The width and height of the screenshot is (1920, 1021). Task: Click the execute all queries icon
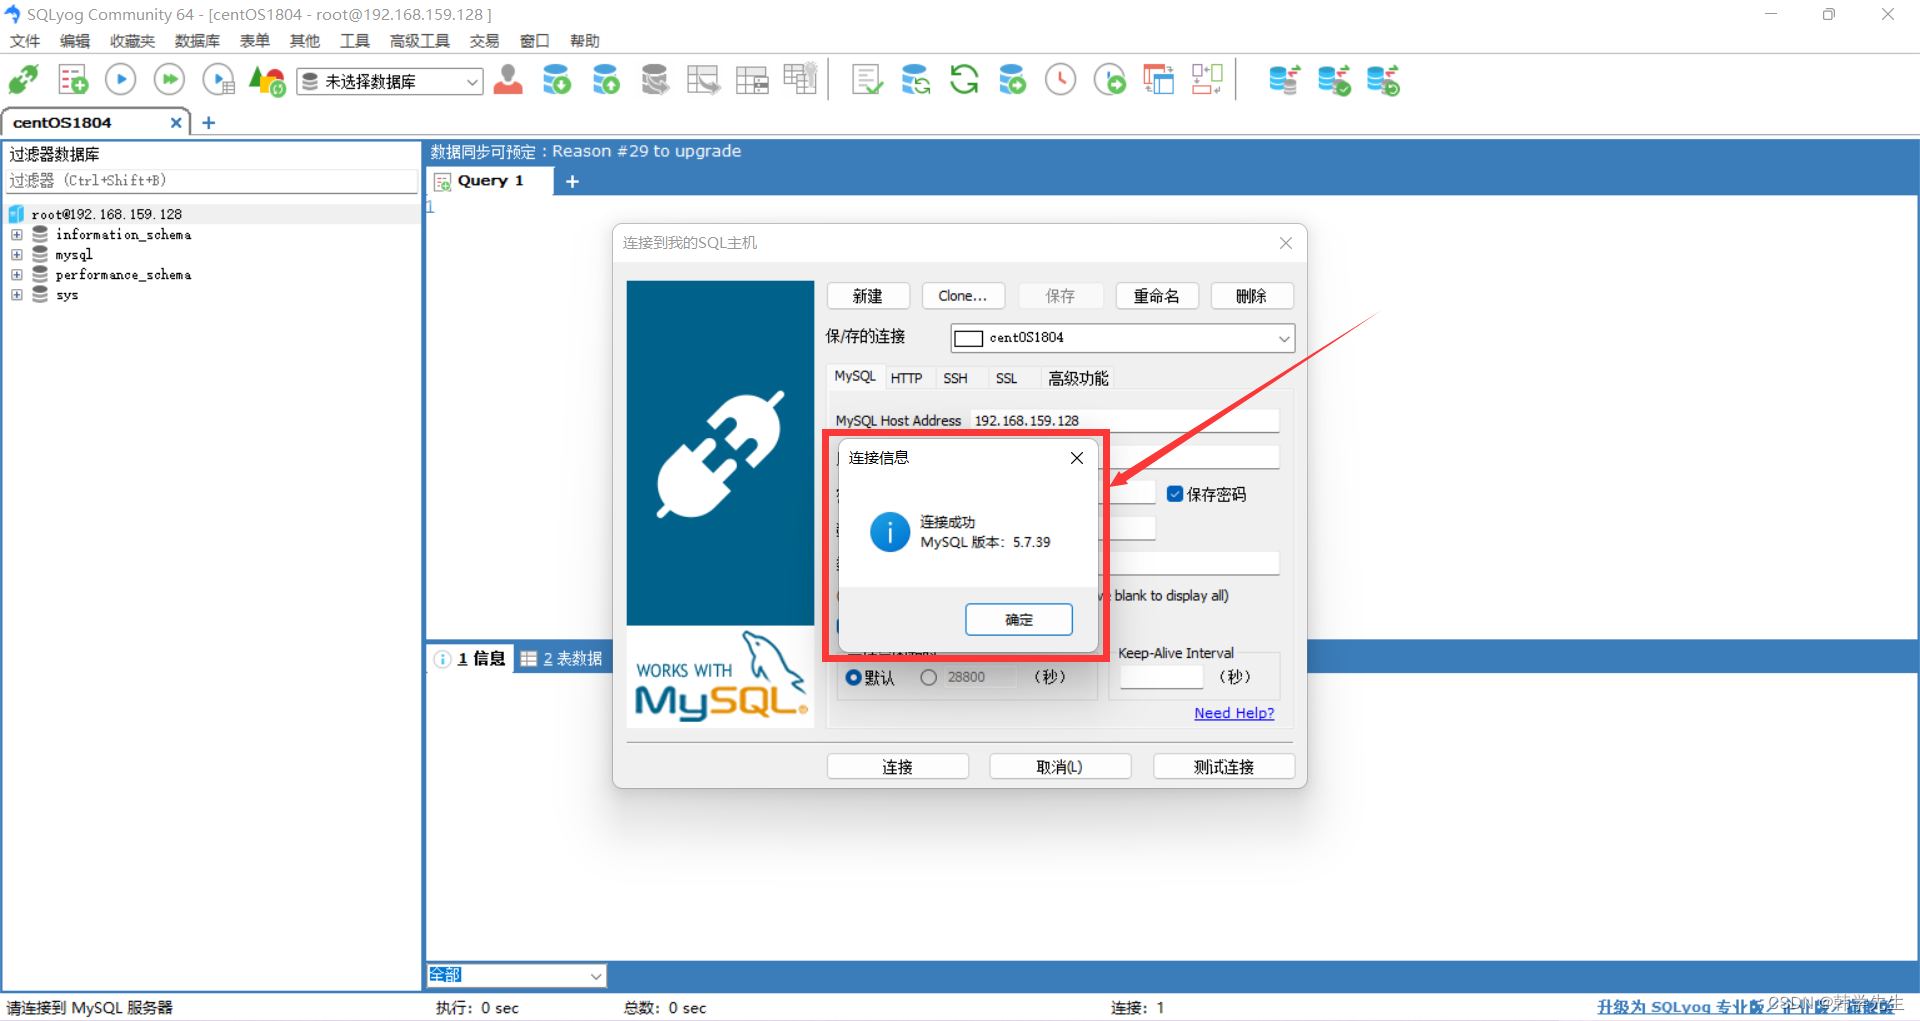coord(169,79)
